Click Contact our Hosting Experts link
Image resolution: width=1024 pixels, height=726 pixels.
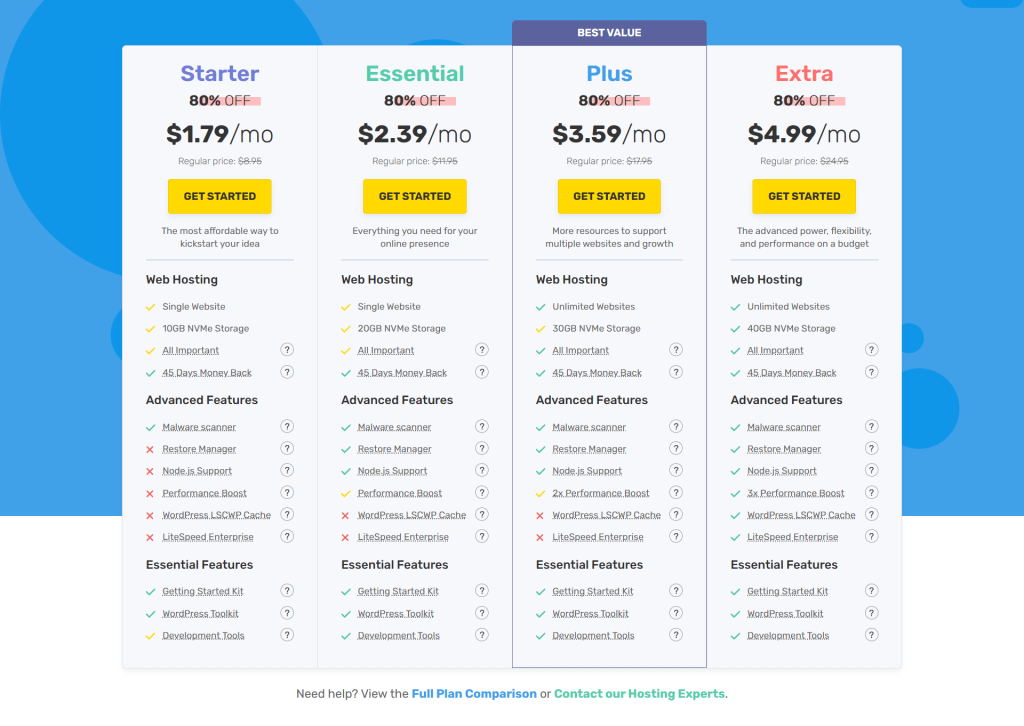pyautogui.click(x=640, y=694)
